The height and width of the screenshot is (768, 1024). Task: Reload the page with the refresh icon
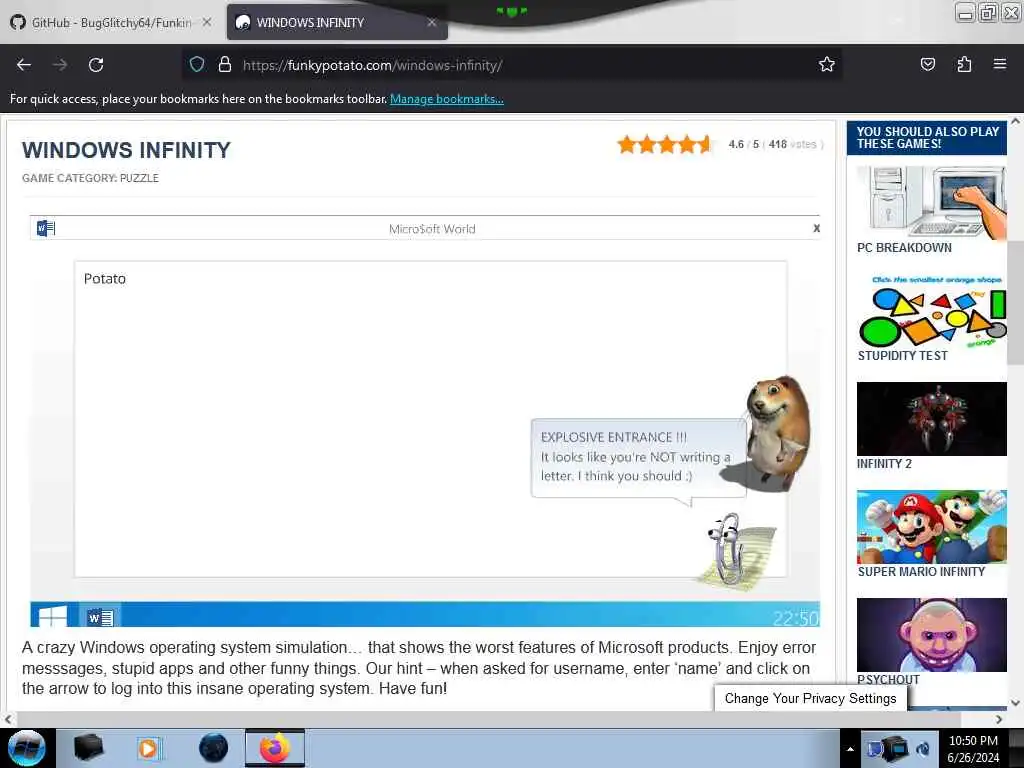point(96,65)
